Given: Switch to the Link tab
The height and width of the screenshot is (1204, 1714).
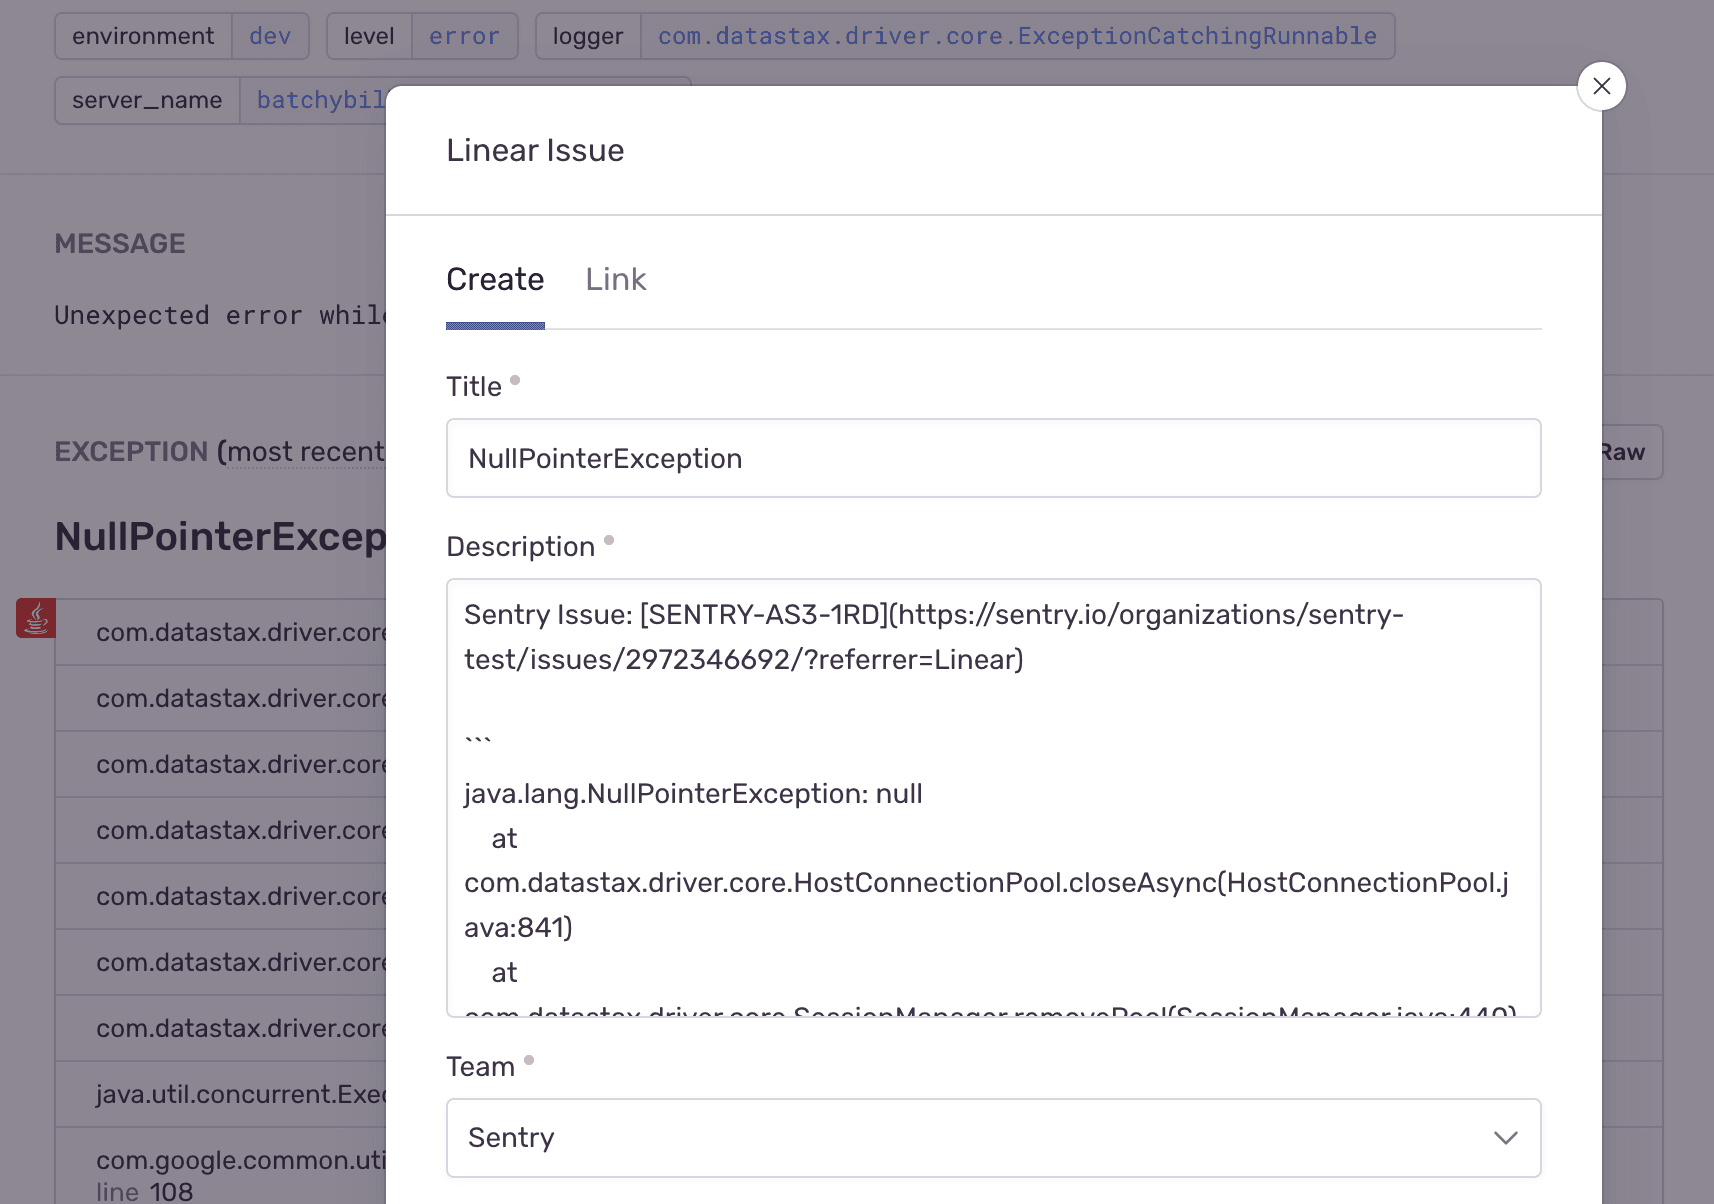Looking at the screenshot, I should pyautogui.click(x=615, y=280).
